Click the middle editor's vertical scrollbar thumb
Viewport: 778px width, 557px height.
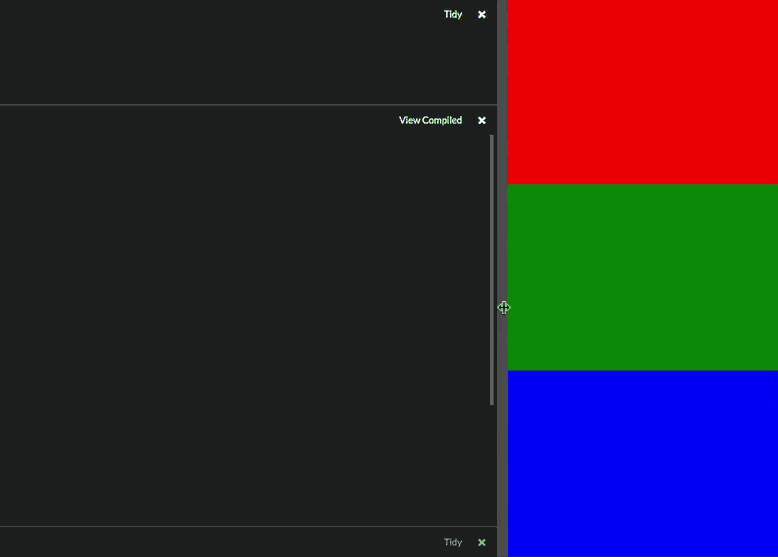[x=492, y=268]
